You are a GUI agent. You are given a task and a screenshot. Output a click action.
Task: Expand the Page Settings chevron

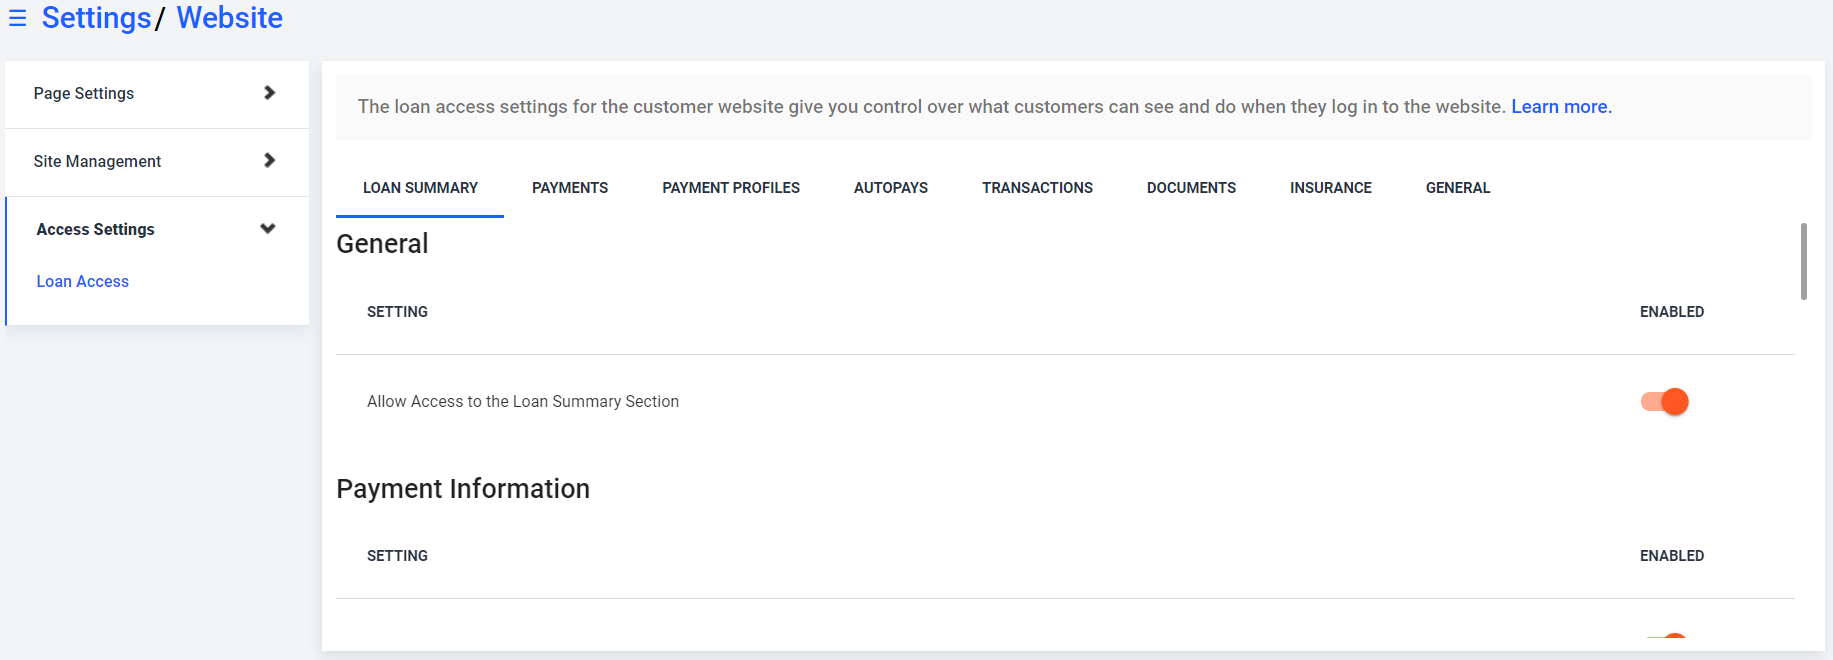click(x=268, y=93)
